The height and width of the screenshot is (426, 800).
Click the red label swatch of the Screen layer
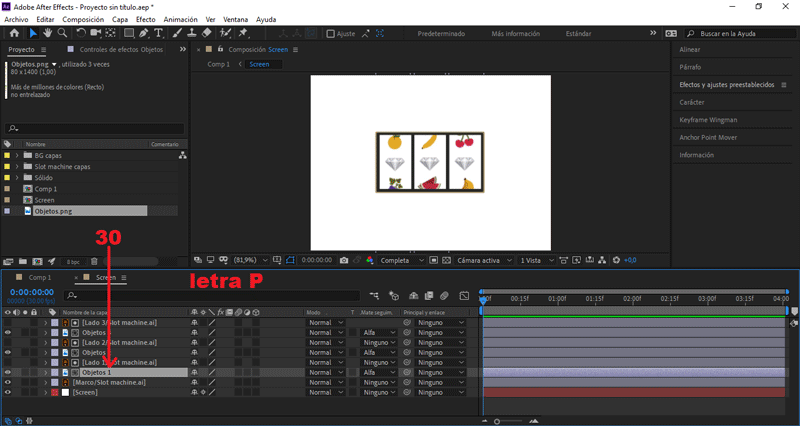(55, 392)
